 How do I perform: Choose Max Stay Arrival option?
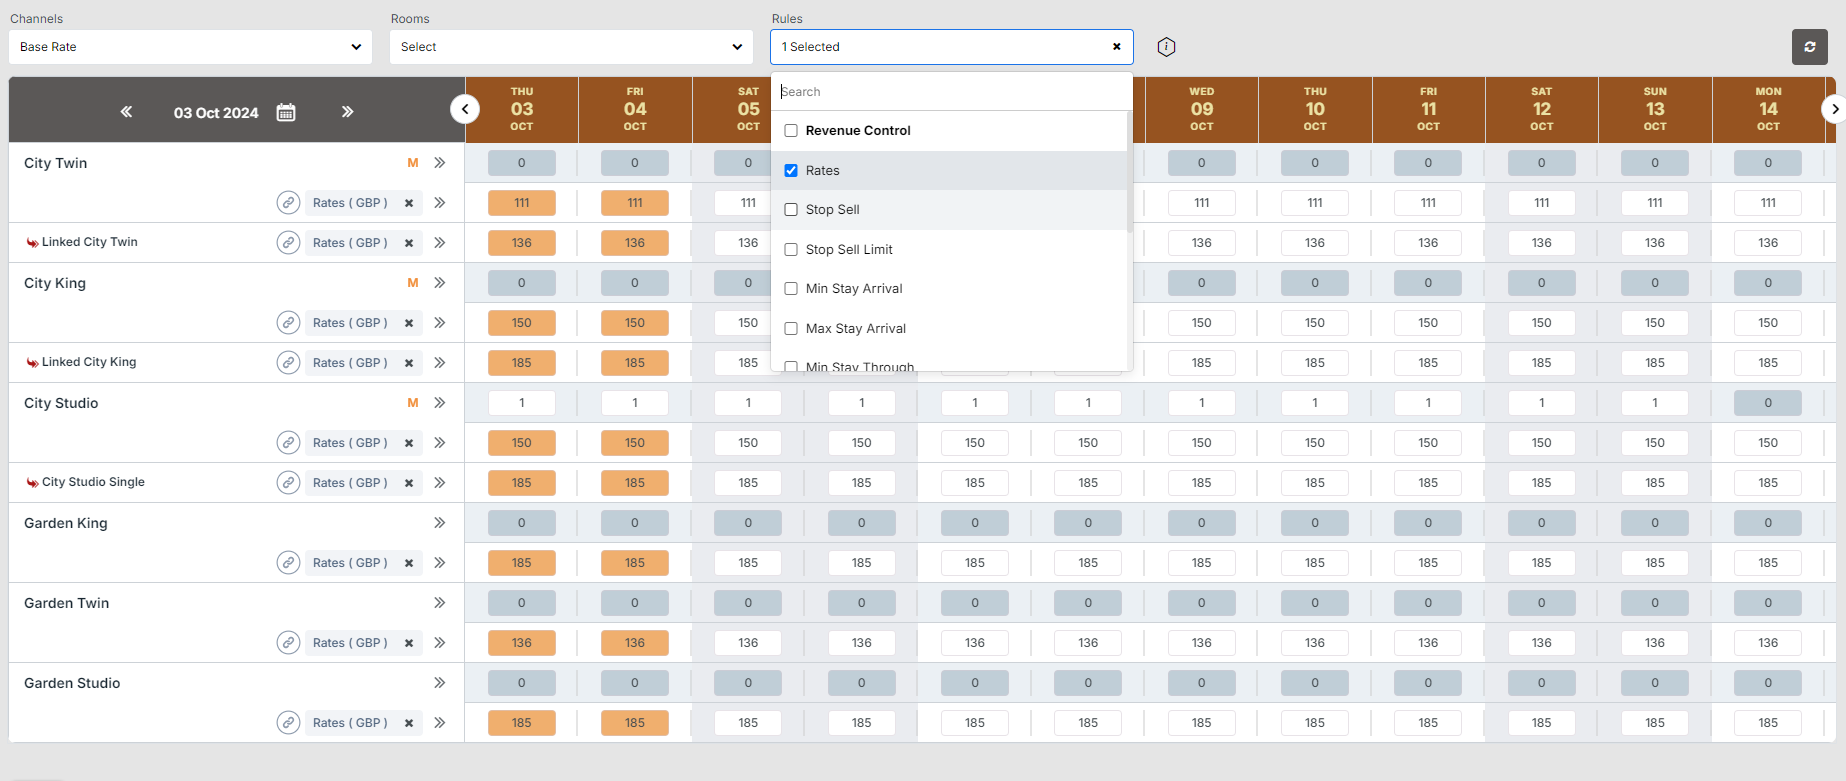pos(855,329)
